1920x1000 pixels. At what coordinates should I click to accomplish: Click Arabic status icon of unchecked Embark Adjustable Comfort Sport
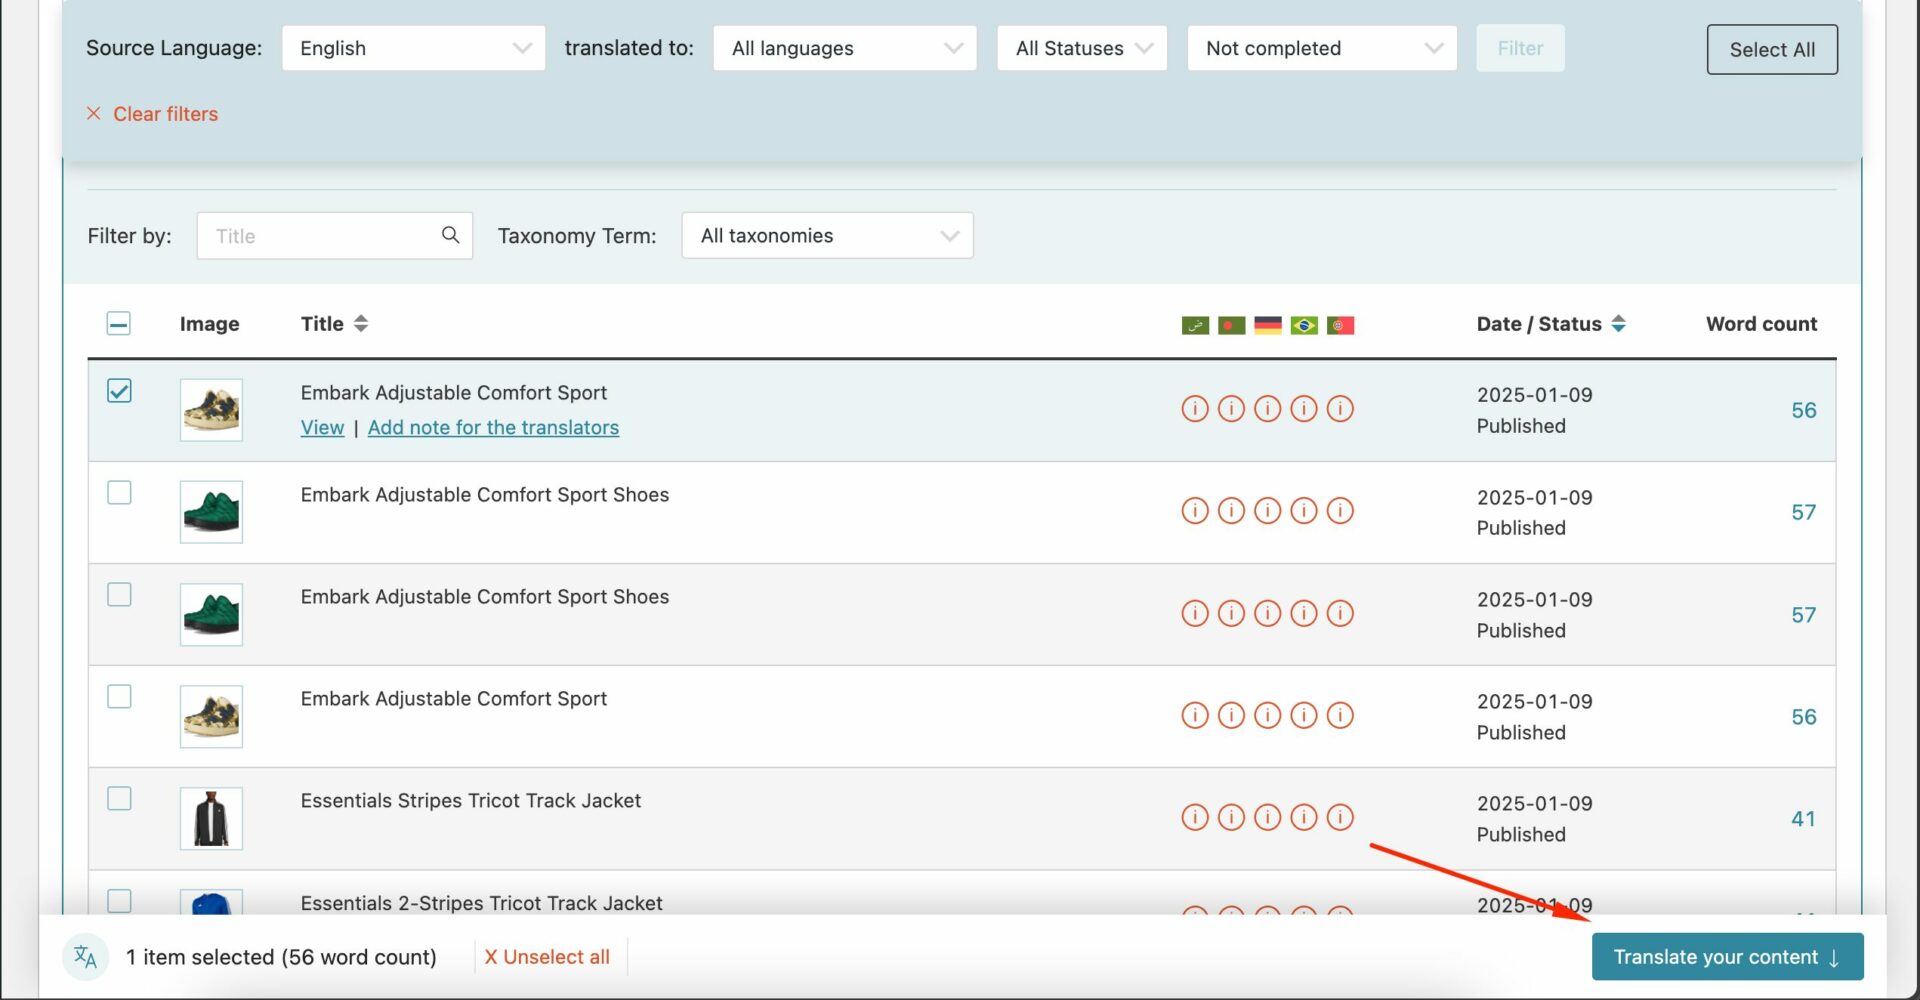[x=1195, y=715]
